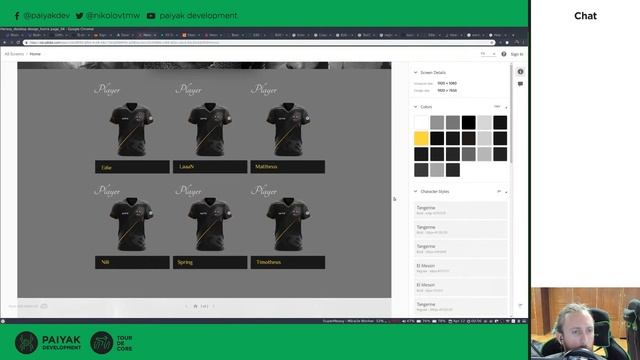Click All Screens breadcrumb

pyautogui.click(x=14, y=54)
